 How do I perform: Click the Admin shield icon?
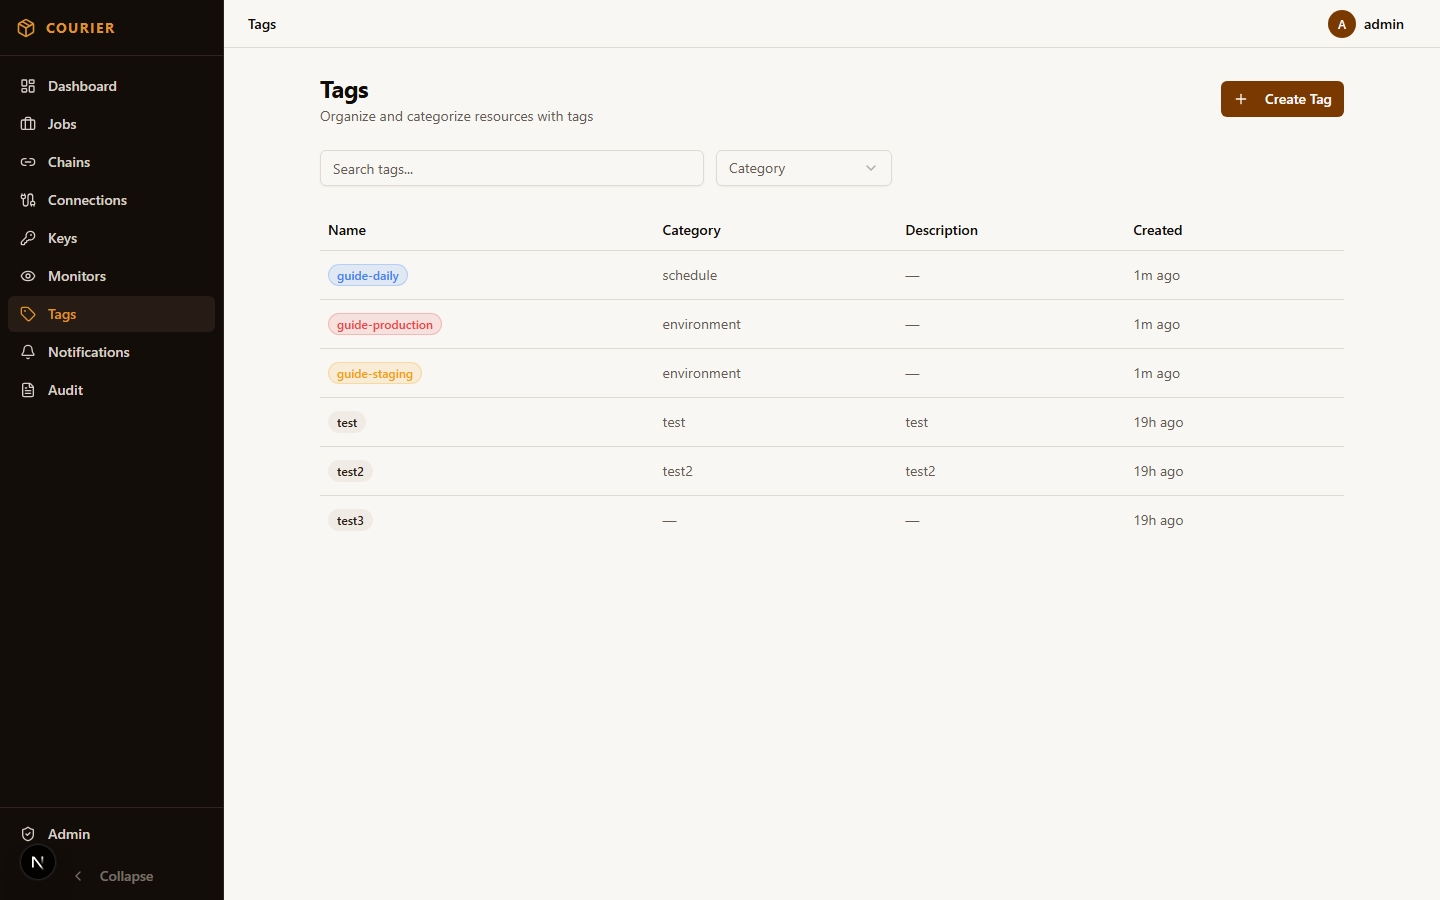coord(27,833)
